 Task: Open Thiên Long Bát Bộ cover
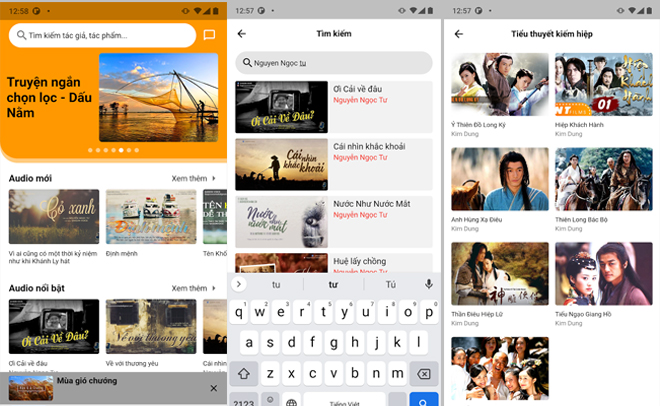pos(604,179)
